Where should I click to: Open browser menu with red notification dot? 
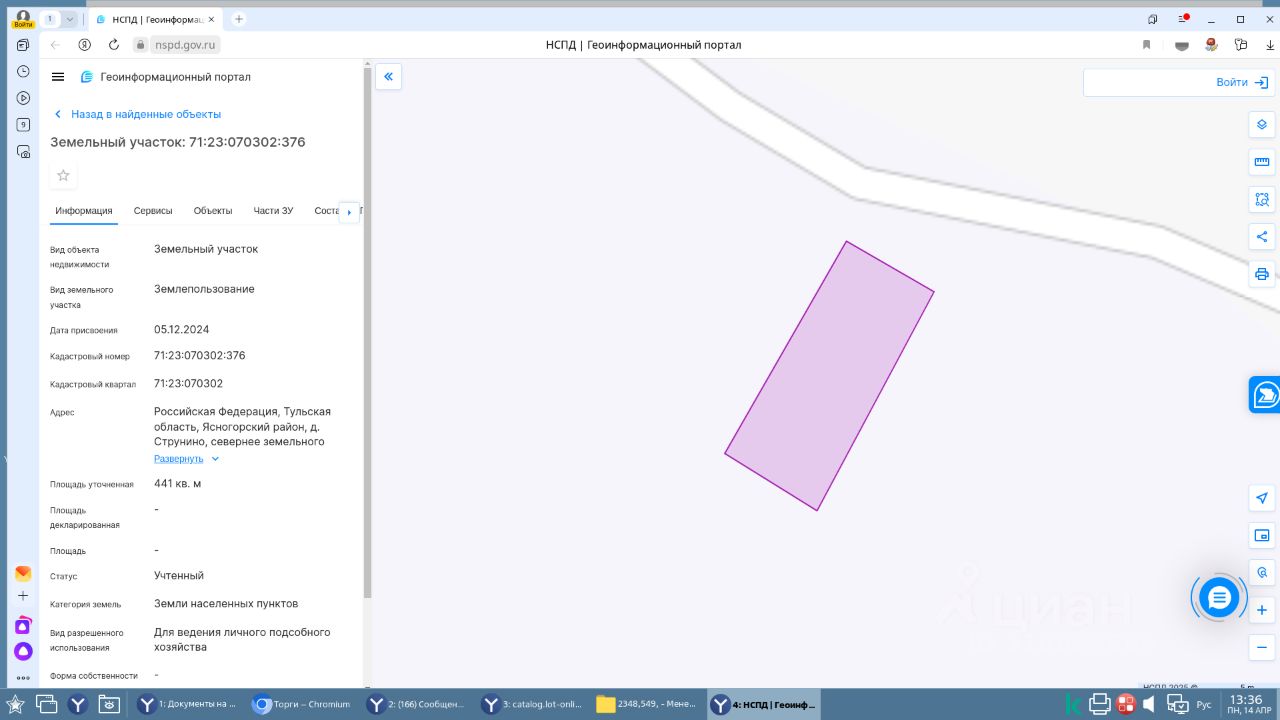tap(1183, 19)
